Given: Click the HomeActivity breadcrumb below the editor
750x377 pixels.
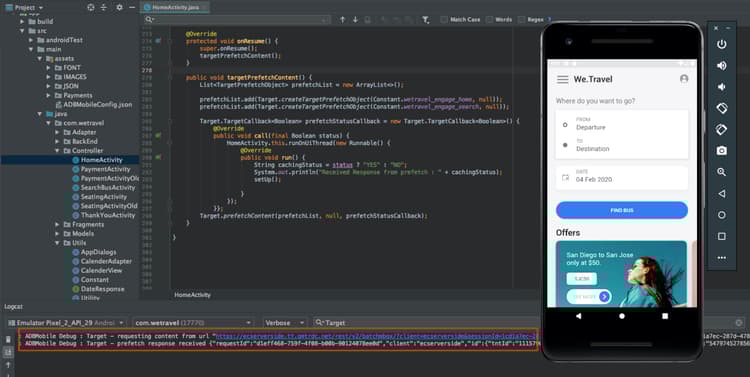Looking at the screenshot, I should tap(192, 295).
